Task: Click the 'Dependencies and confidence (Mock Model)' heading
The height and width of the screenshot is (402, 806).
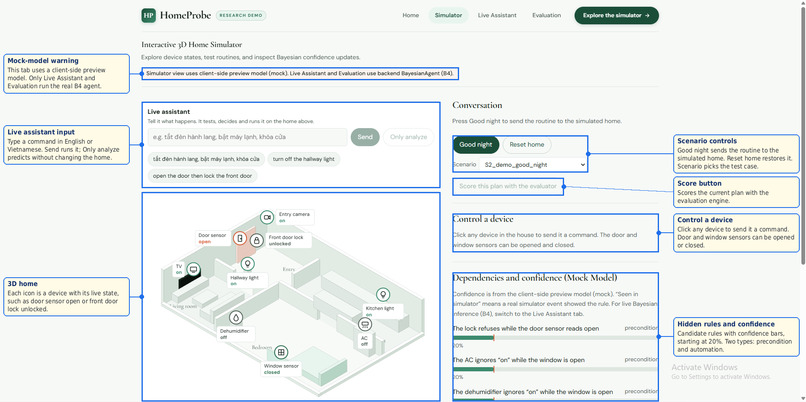Action: pos(535,278)
